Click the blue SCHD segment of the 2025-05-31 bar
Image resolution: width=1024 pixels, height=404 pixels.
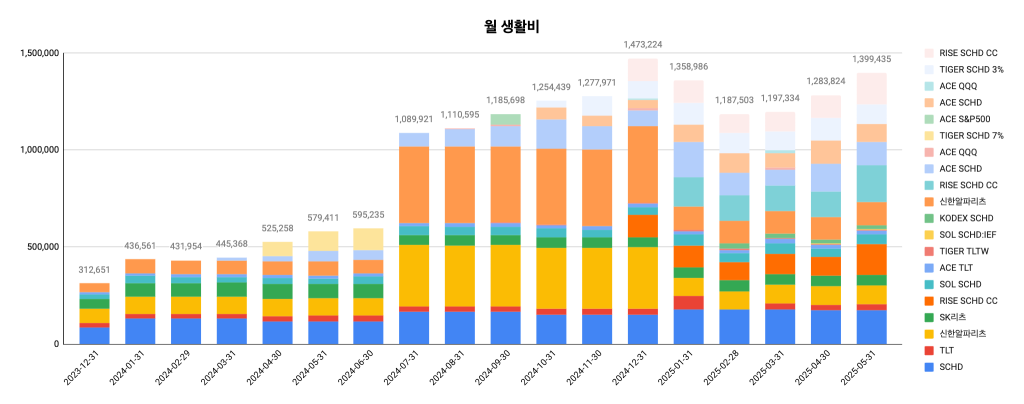(x=872, y=327)
